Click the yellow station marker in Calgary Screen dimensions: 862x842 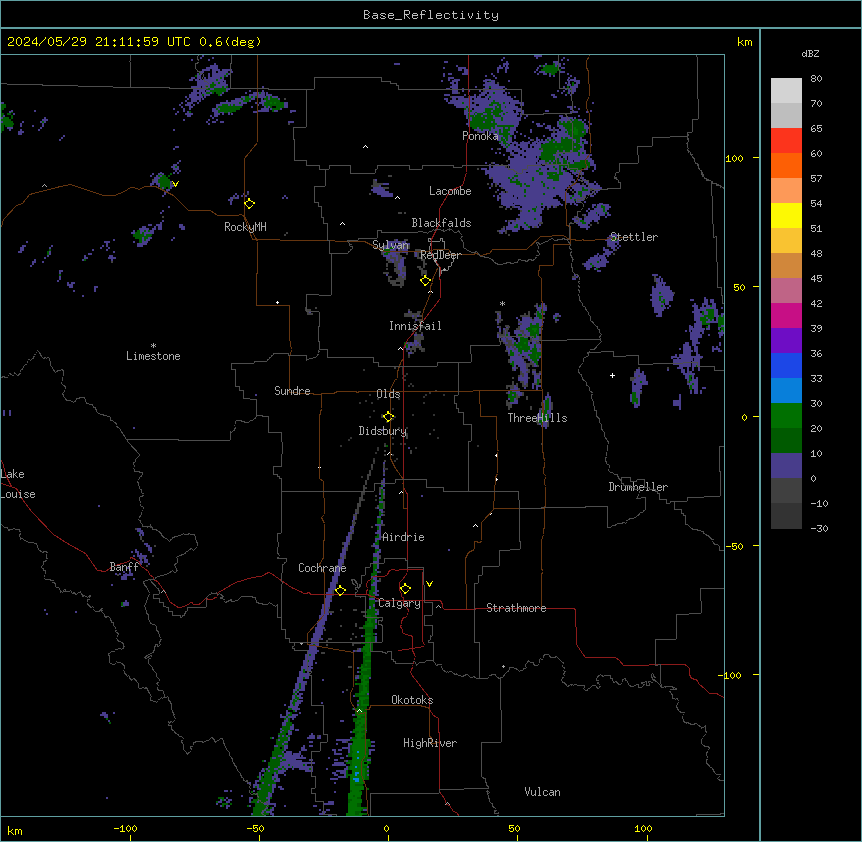pyautogui.click(x=405, y=589)
